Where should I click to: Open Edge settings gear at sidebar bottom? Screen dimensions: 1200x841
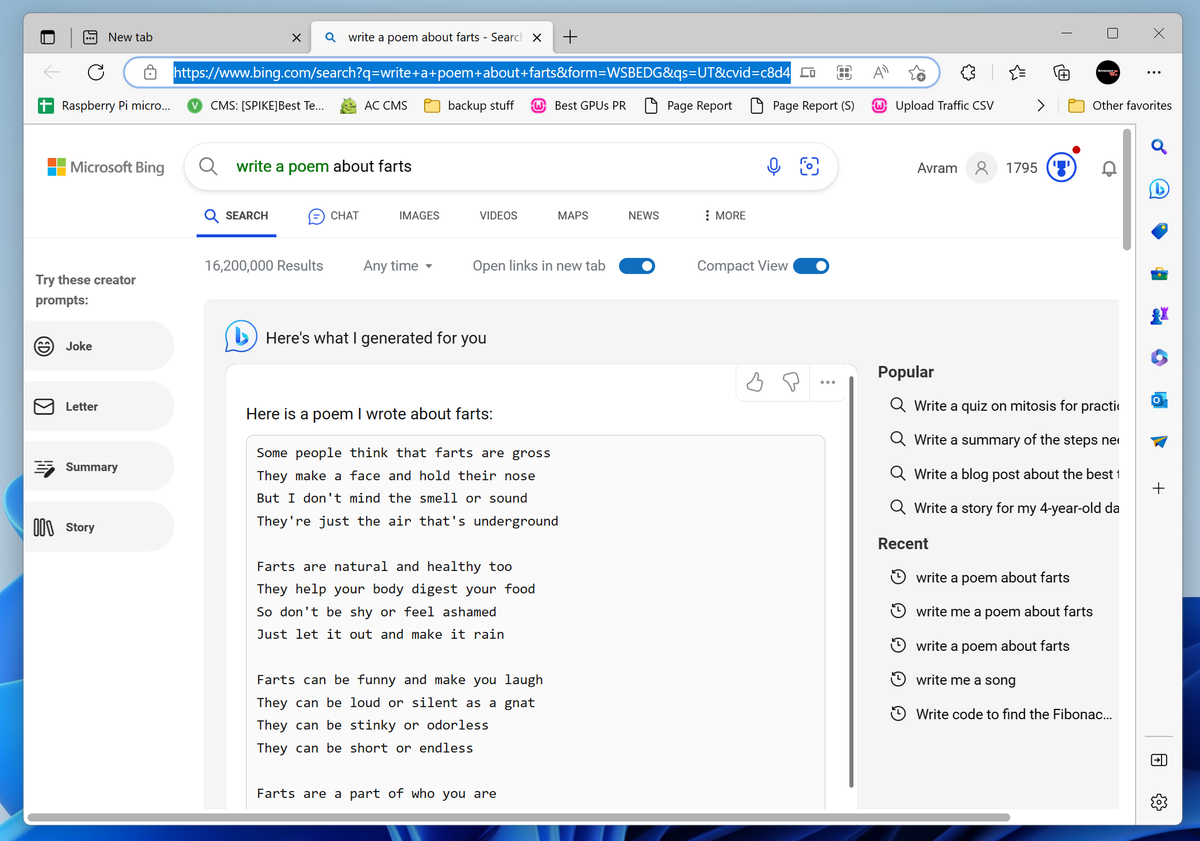click(x=1158, y=802)
